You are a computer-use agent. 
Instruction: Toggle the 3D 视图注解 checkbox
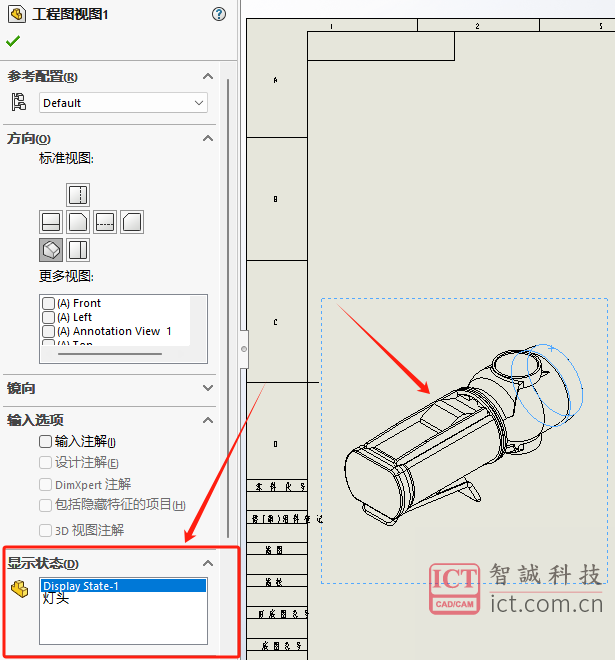tap(45, 530)
